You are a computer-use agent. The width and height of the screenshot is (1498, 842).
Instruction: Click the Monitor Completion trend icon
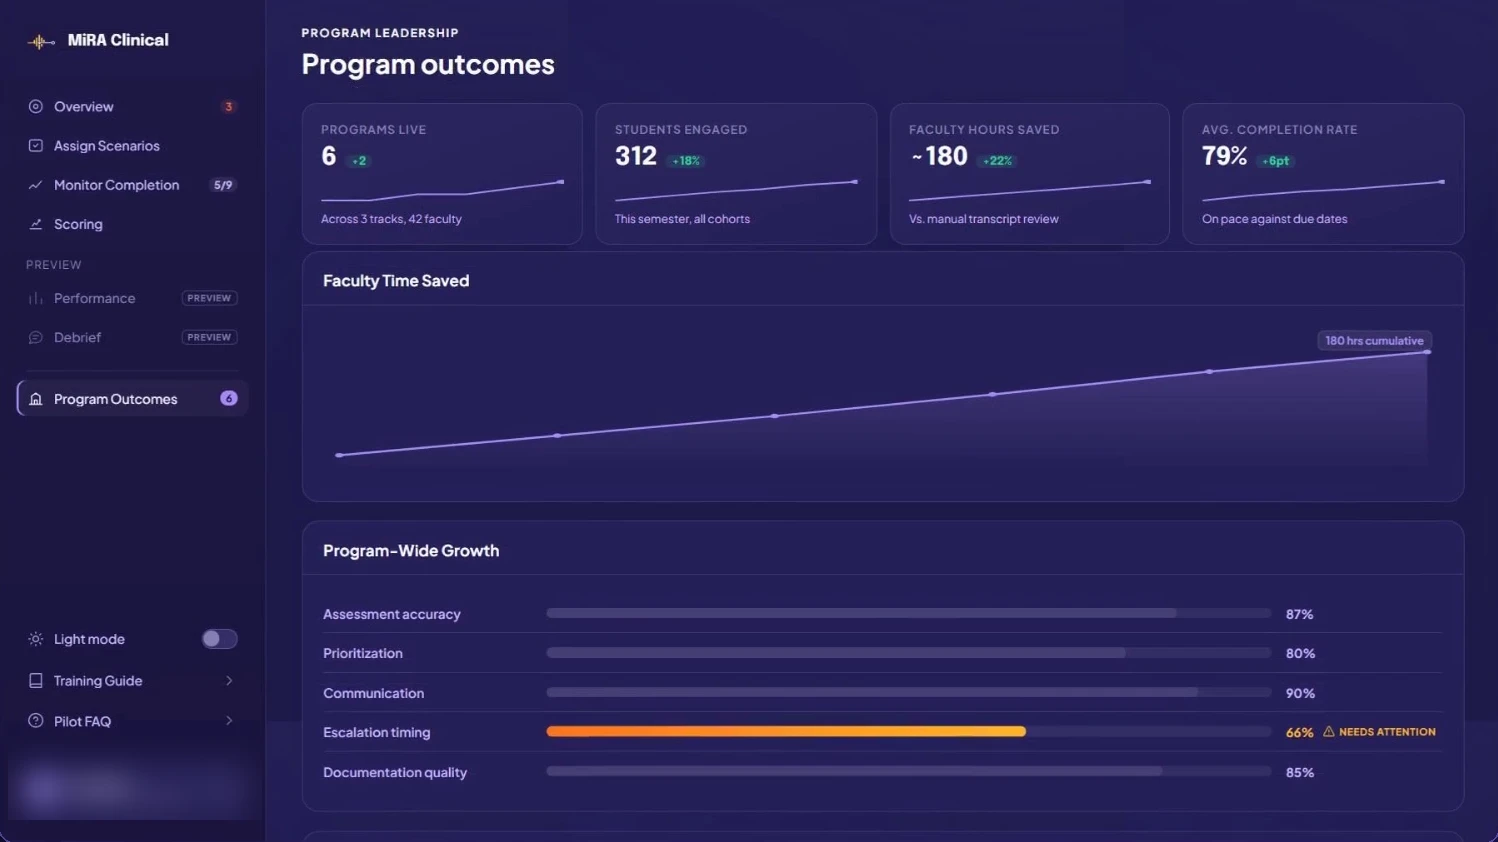tap(36, 185)
